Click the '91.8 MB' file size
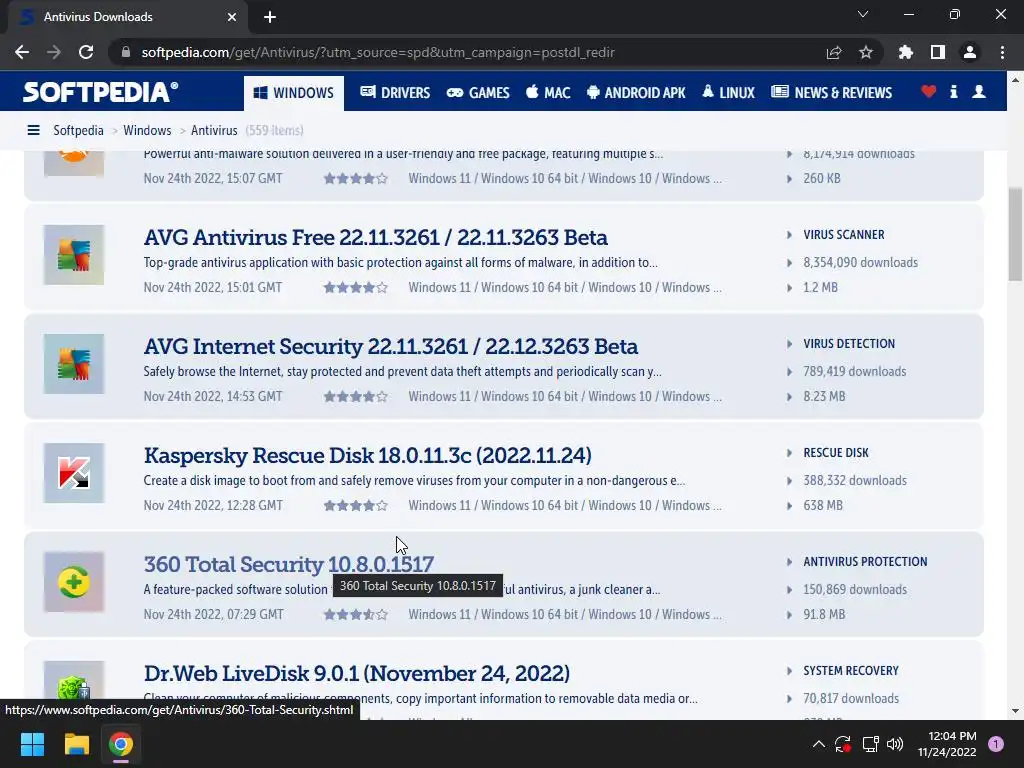 824,615
